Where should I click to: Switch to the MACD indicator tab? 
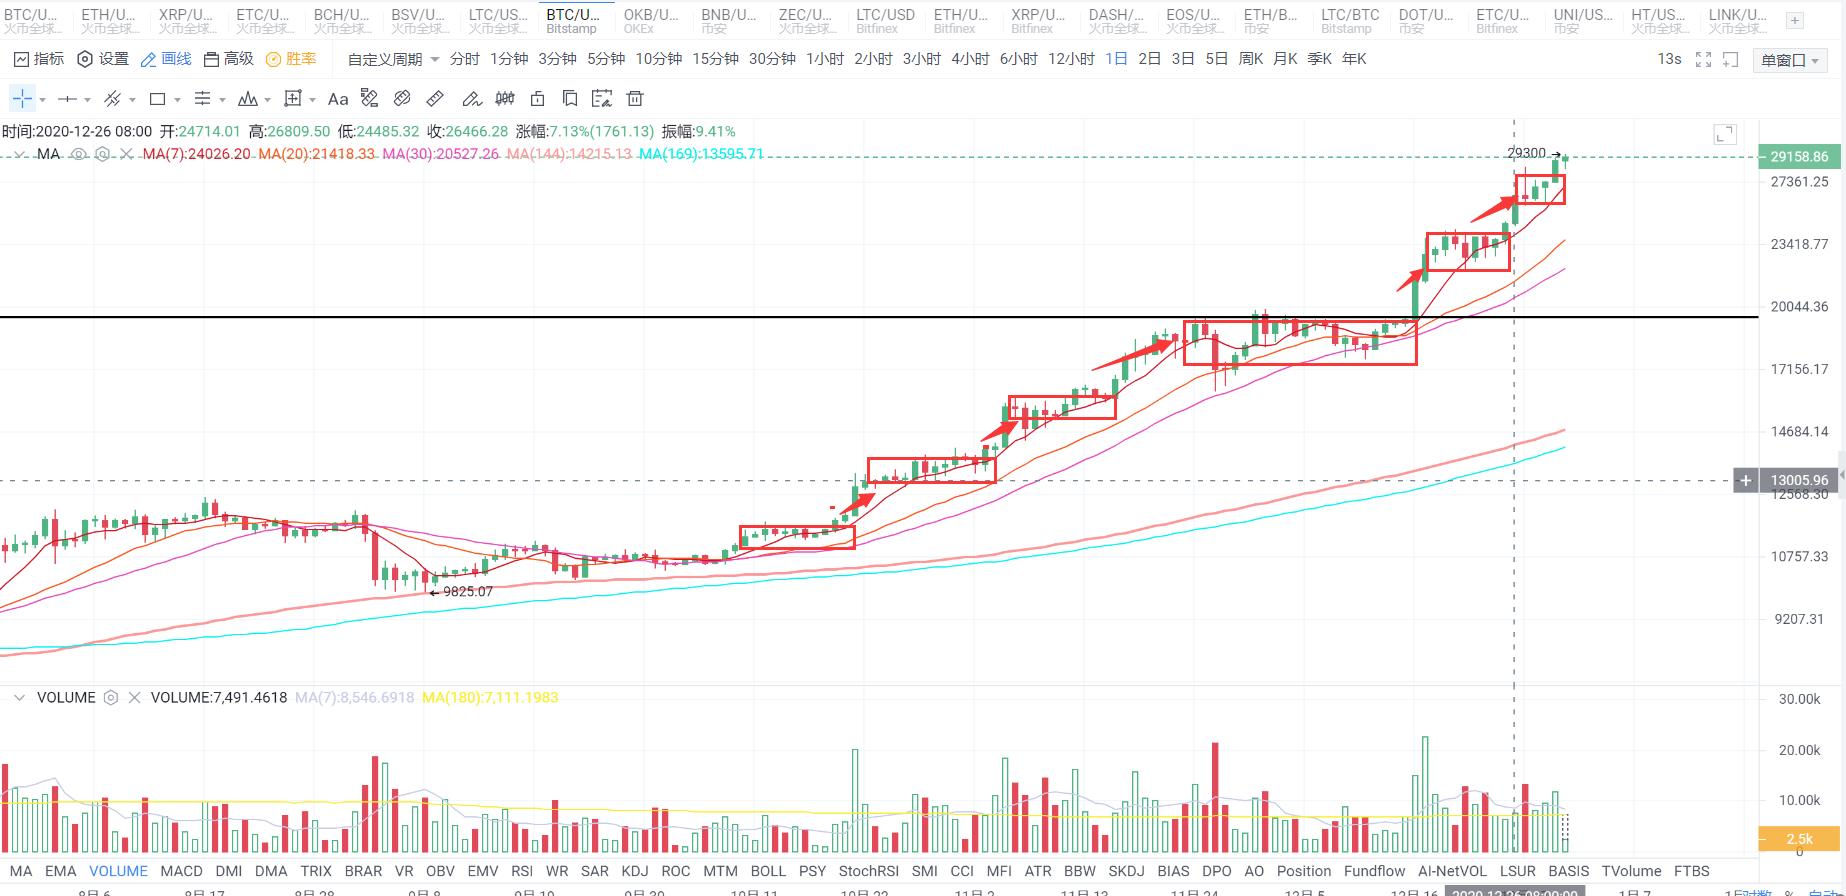pyautogui.click(x=181, y=871)
